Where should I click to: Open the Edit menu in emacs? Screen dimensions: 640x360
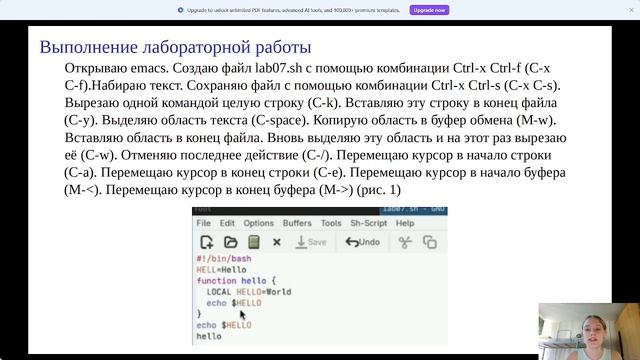[227, 223]
